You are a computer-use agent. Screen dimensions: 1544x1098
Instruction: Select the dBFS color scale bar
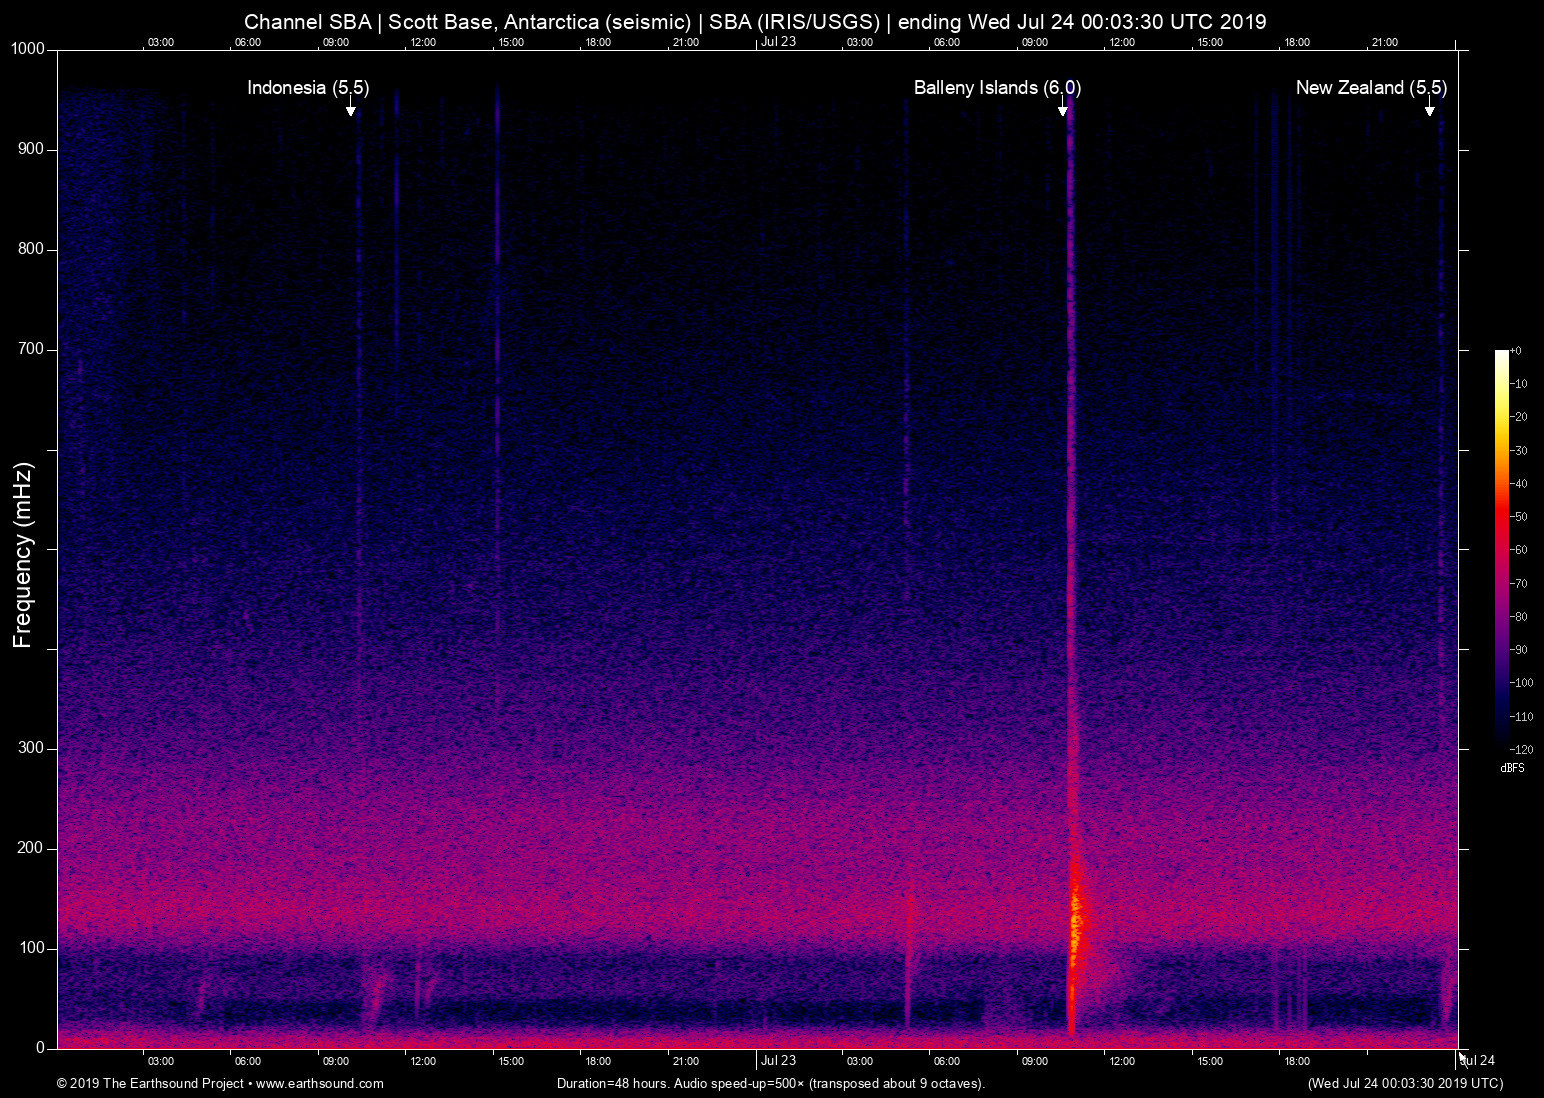[x=1500, y=550]
